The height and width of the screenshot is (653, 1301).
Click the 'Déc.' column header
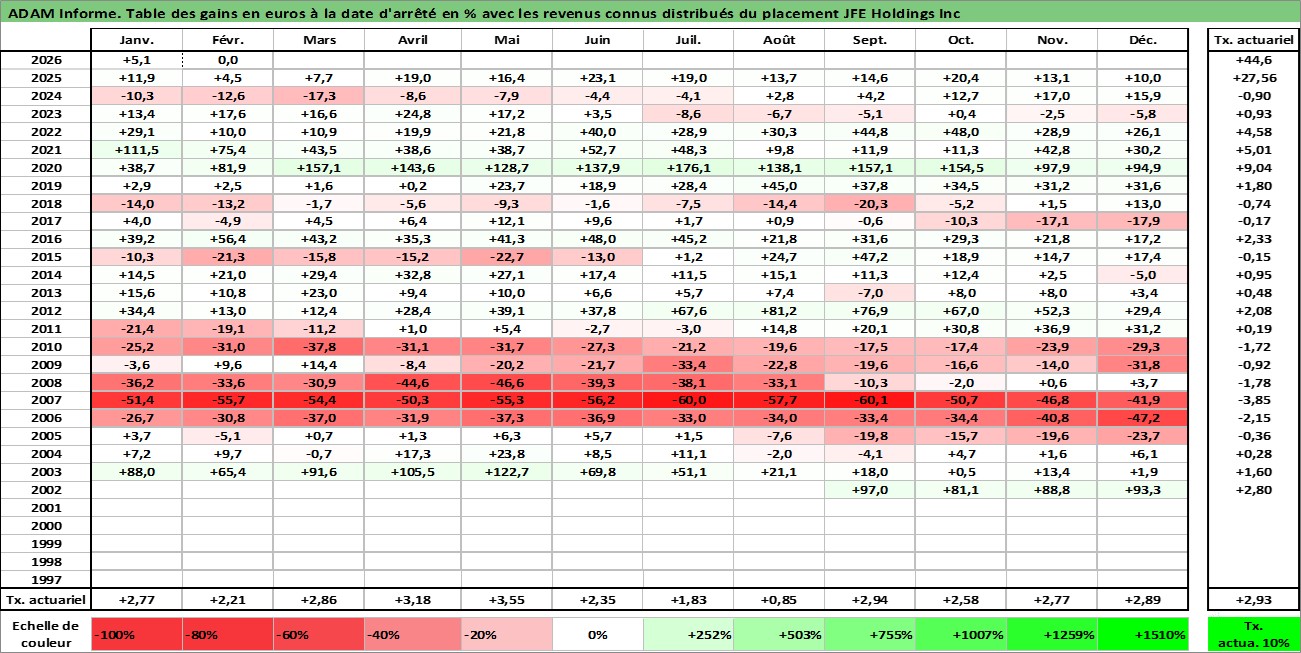coord(1143,40)
